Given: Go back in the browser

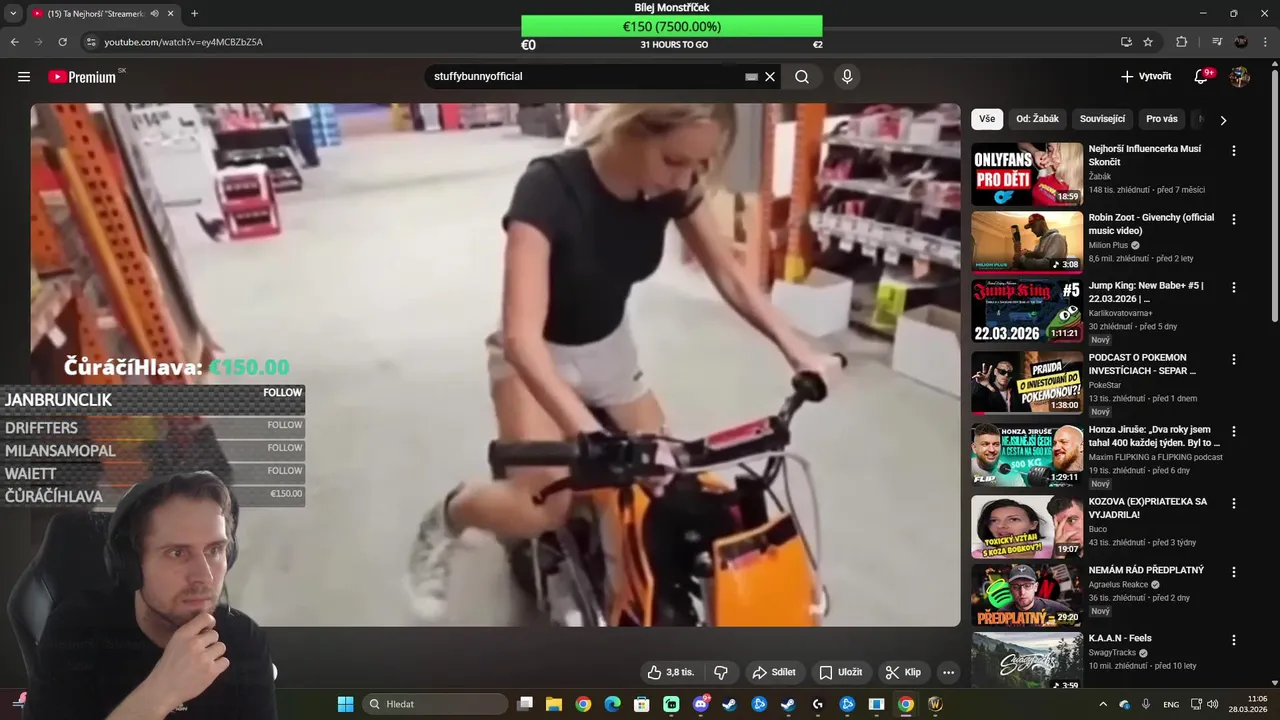Looking at the screenshot, I should click(15, 42).
